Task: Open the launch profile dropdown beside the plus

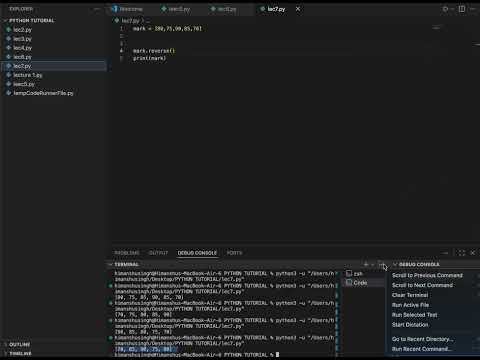Action: pos(372,264)
